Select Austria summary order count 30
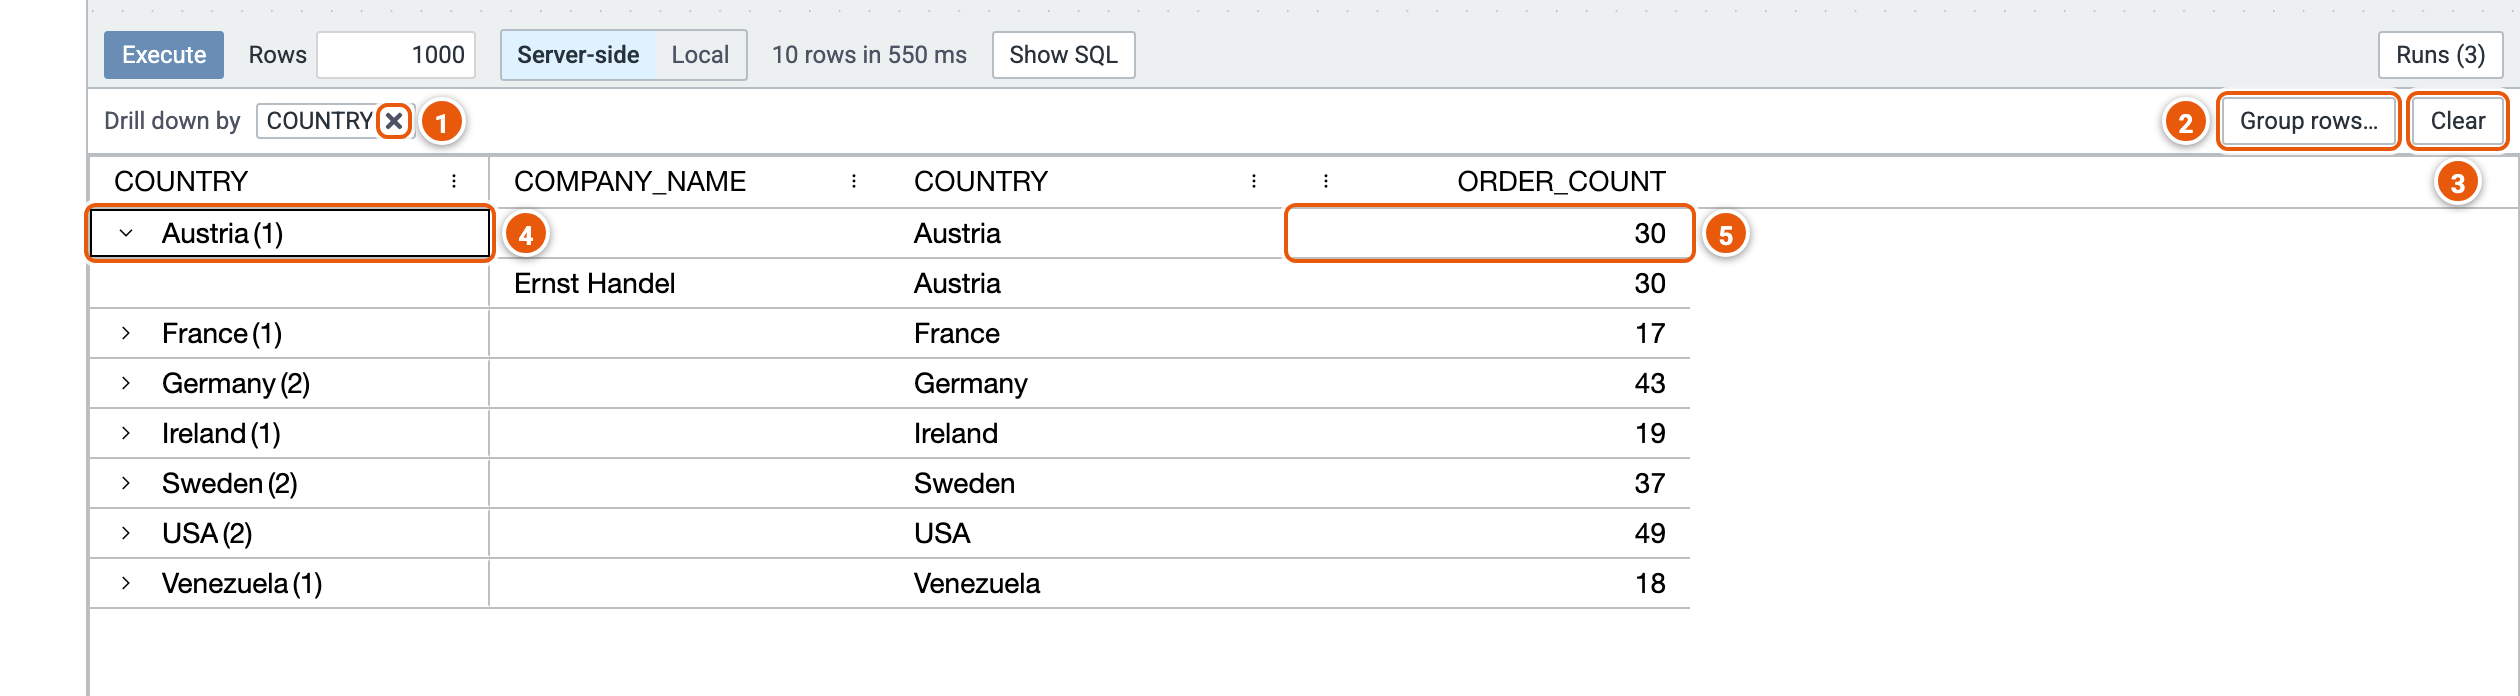 click(1490, 233)
